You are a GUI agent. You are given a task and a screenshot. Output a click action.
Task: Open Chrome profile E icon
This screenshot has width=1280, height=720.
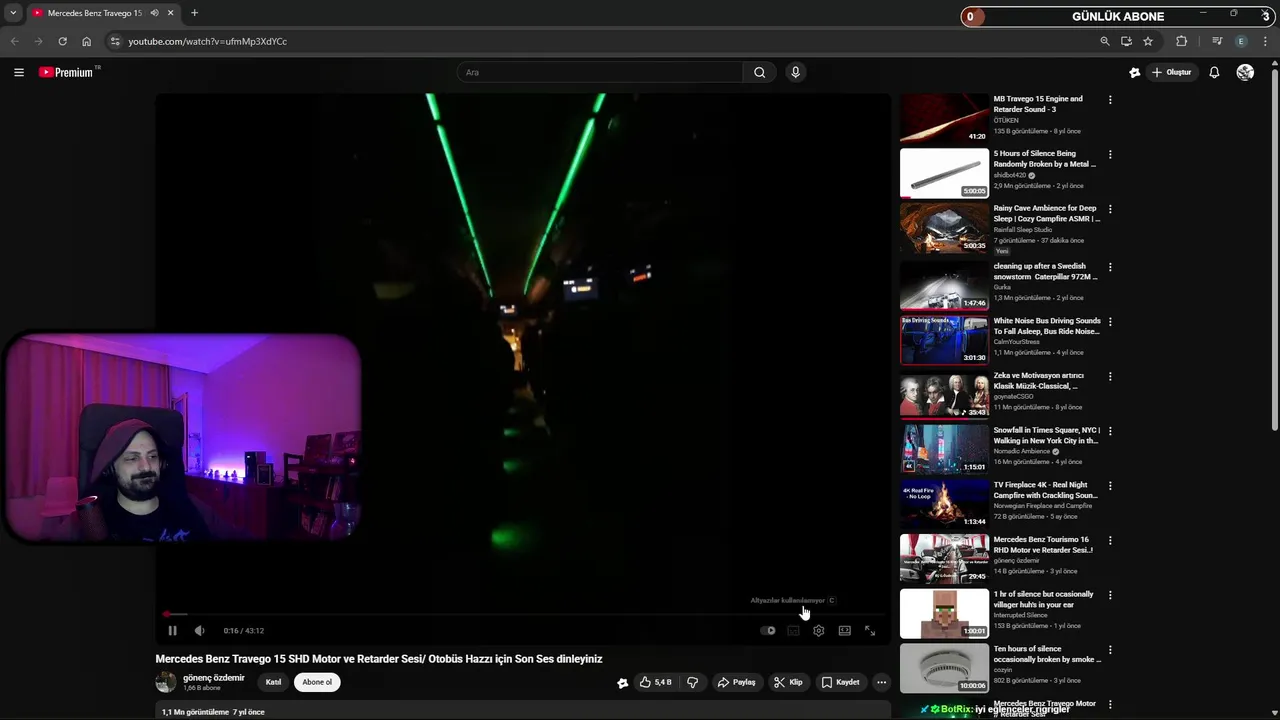[1241, 41]
